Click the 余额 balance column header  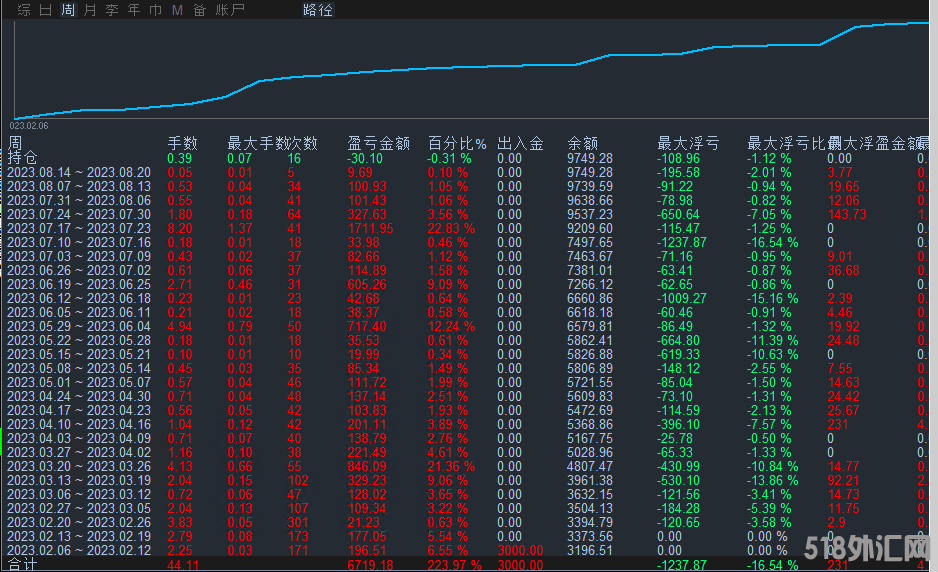[582, 143]
